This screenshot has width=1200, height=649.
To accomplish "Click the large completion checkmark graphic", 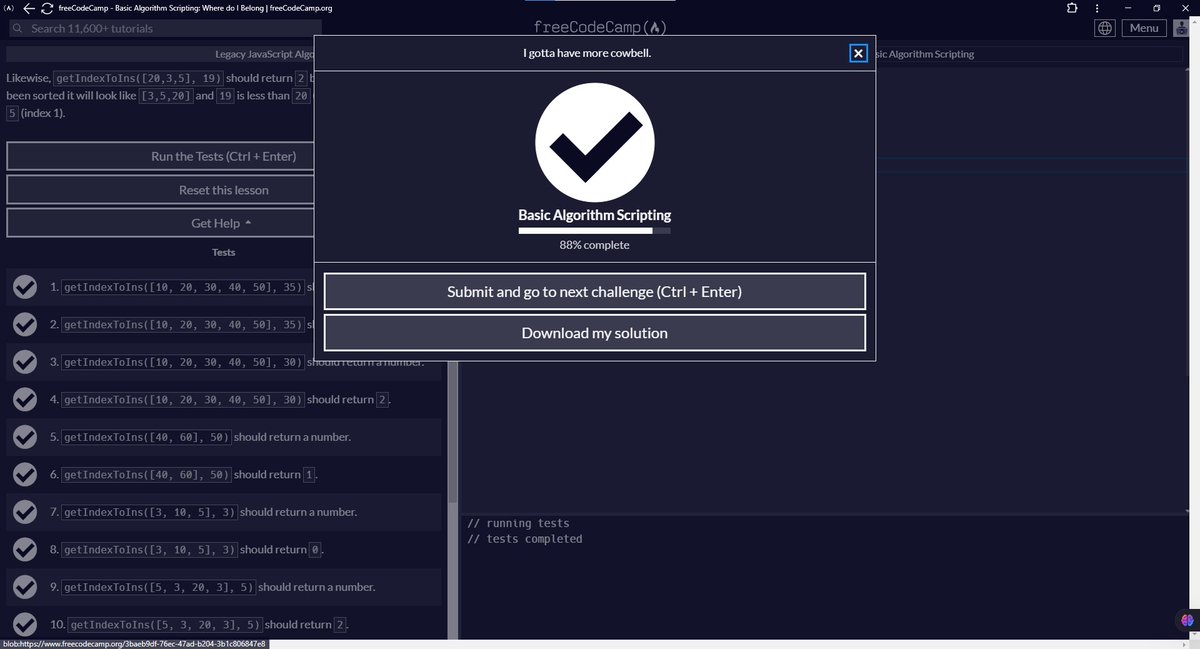I will pos(595,142).
